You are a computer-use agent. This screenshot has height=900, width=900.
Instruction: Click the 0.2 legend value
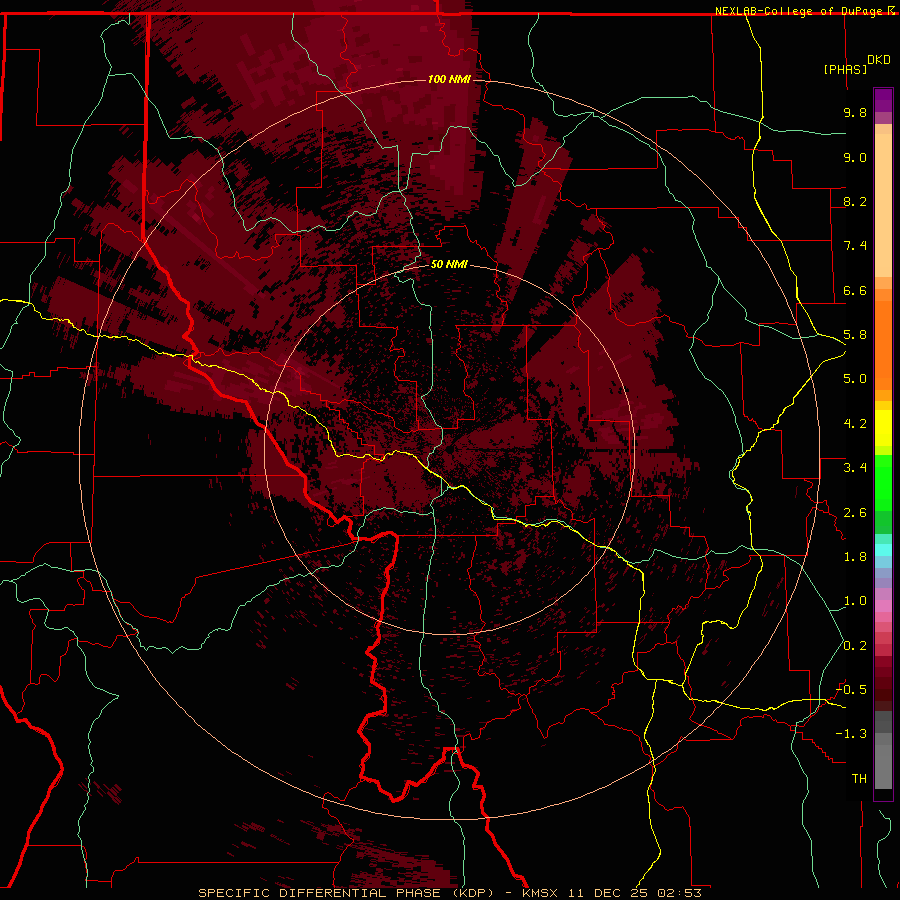[x=855, y=646]
